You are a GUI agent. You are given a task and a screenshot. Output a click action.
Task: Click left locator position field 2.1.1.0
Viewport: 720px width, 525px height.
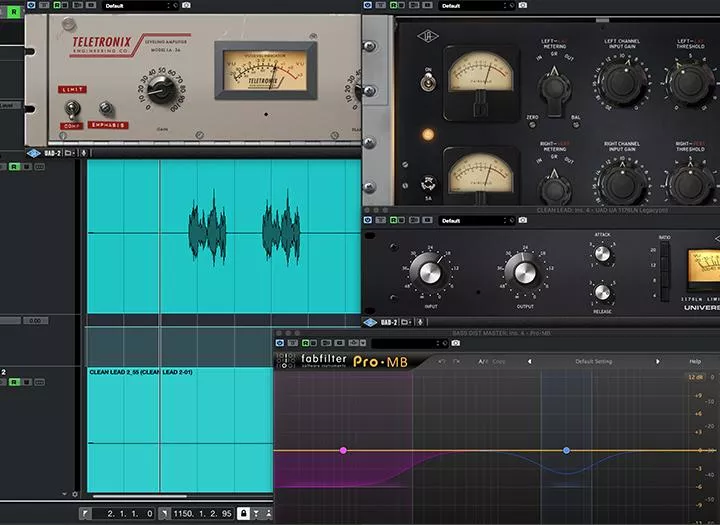click(x=124, y=514)
